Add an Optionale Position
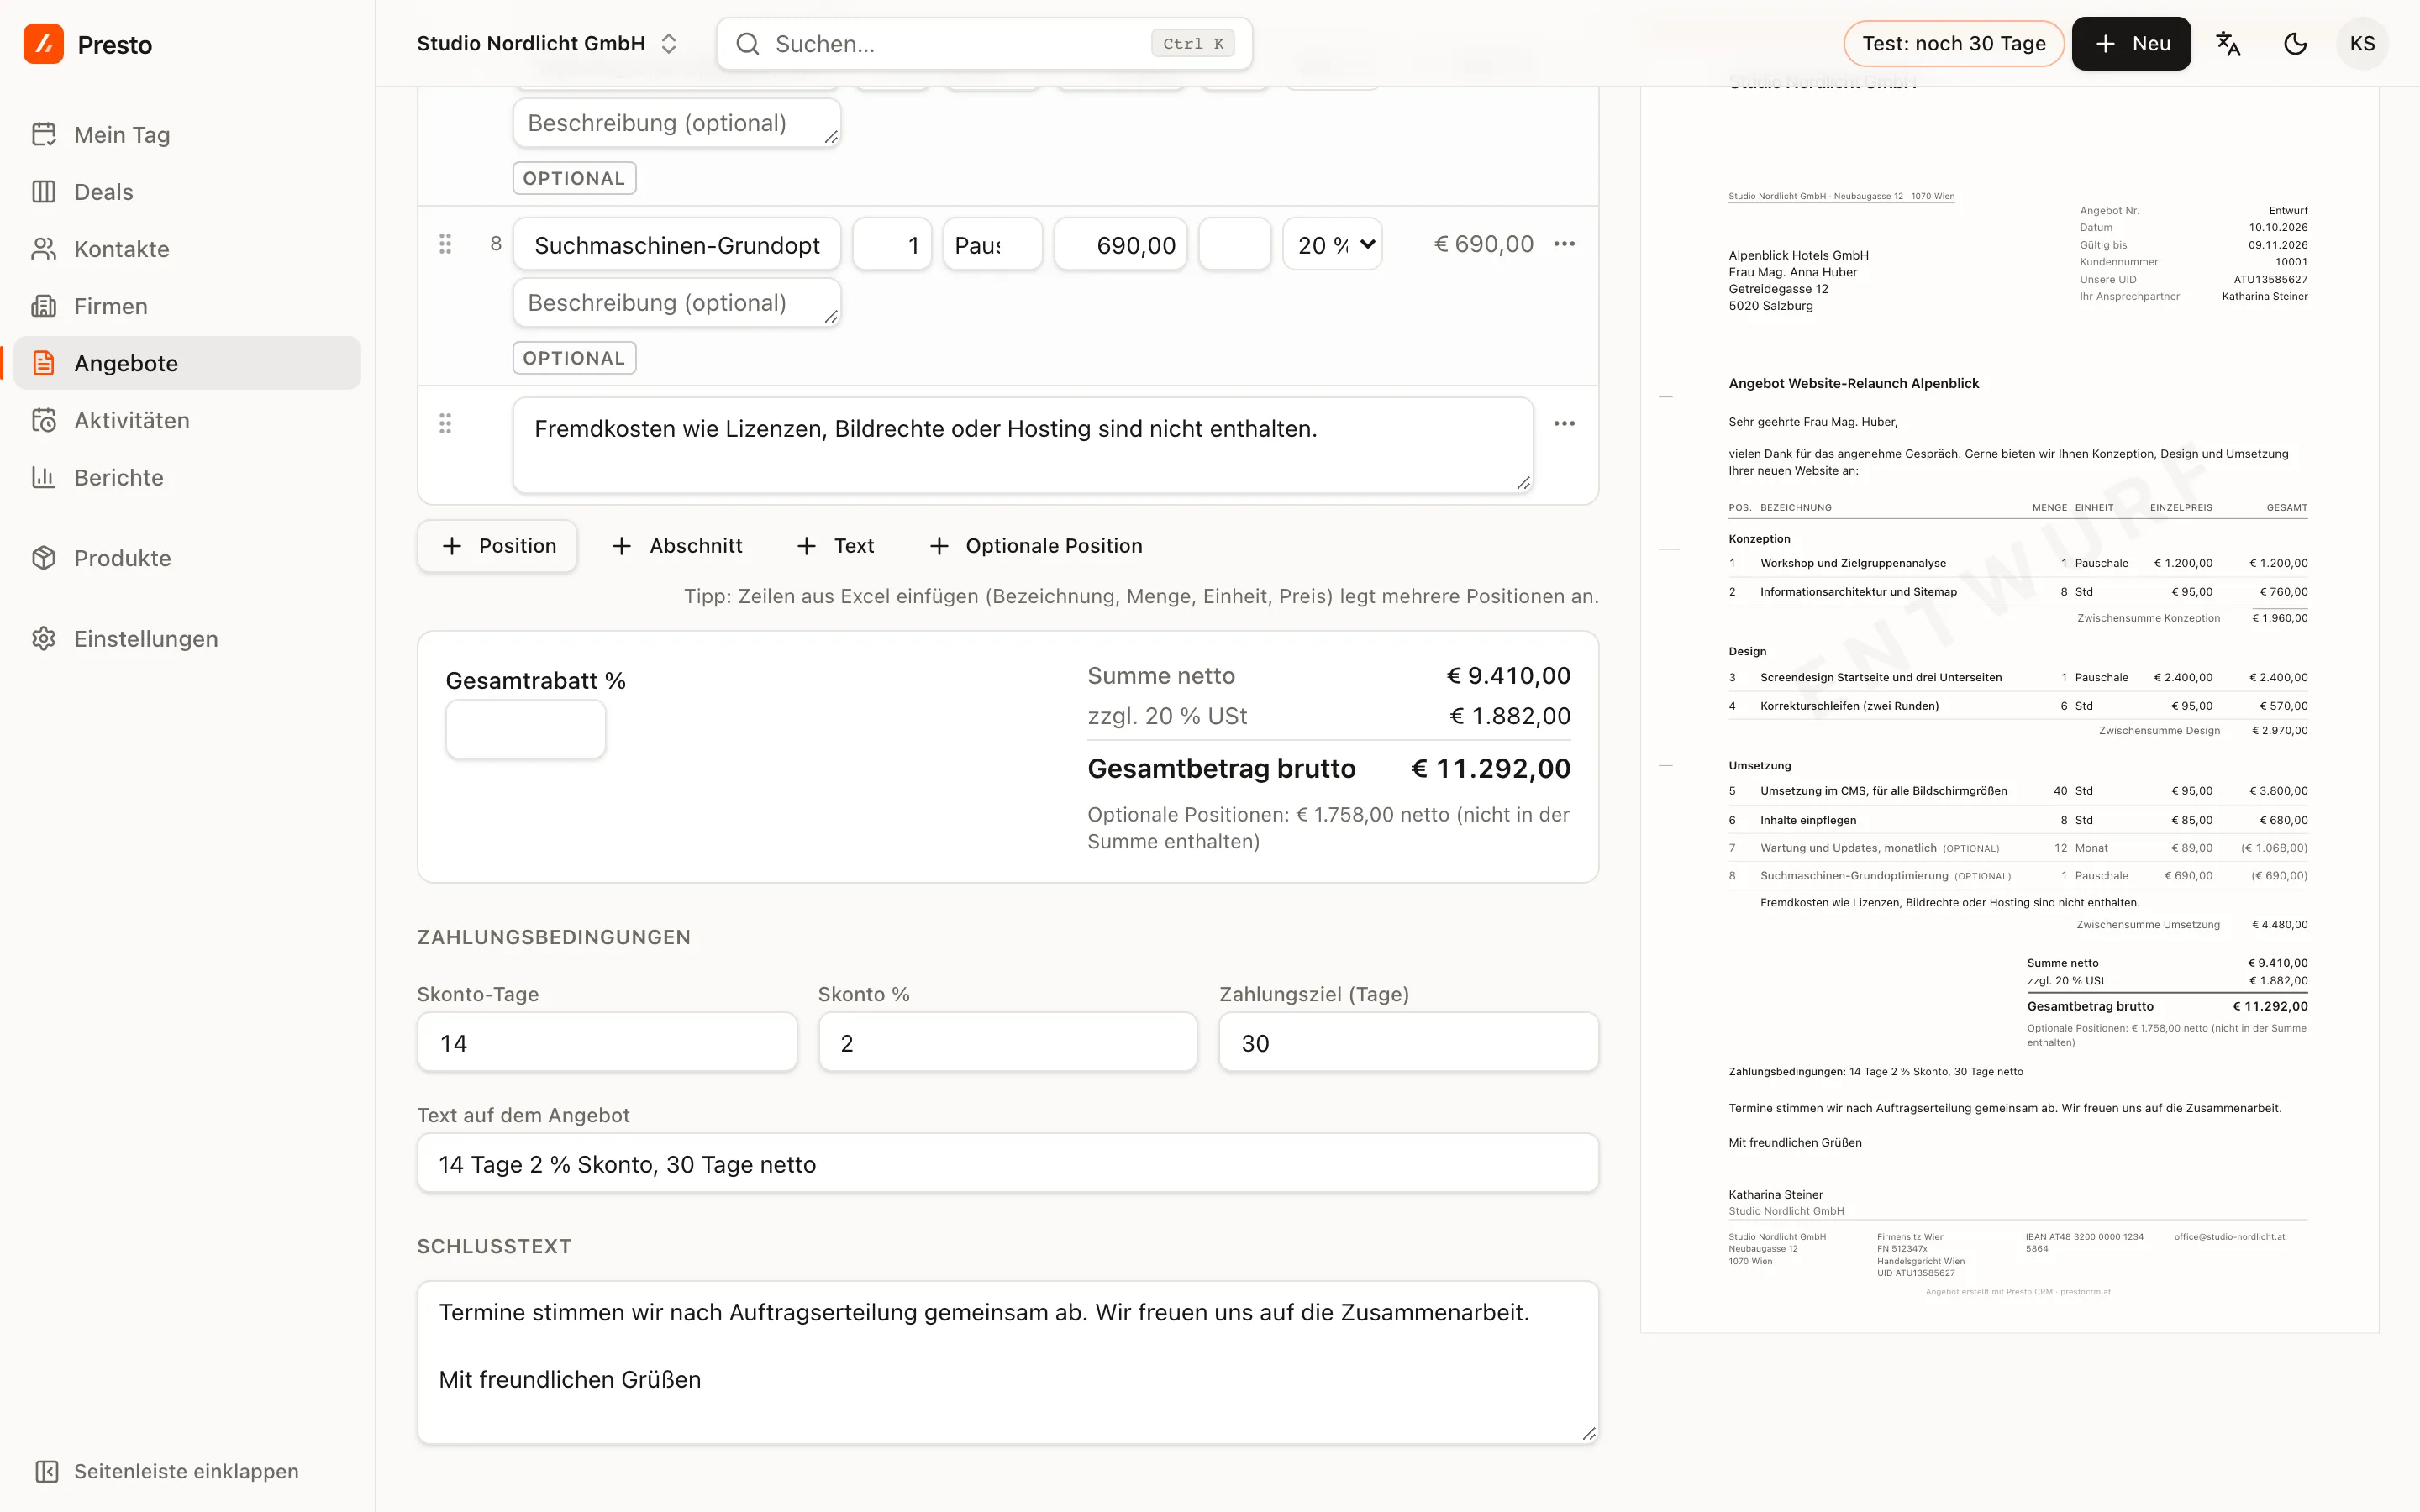The image size is (2420, 1512). 1036,546
